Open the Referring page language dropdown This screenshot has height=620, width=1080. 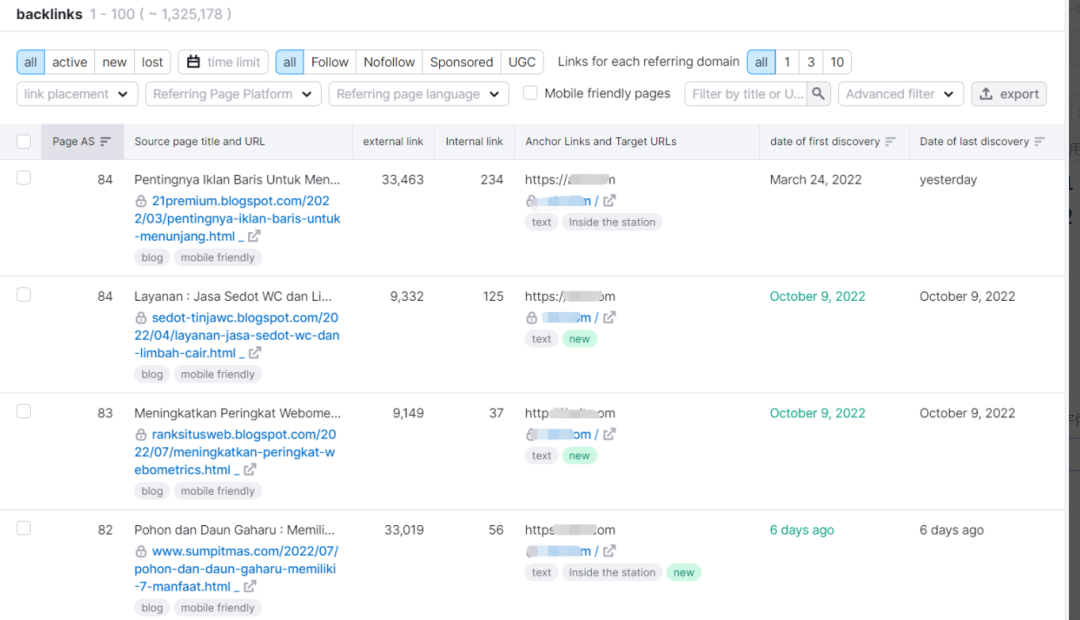[418, 94]
